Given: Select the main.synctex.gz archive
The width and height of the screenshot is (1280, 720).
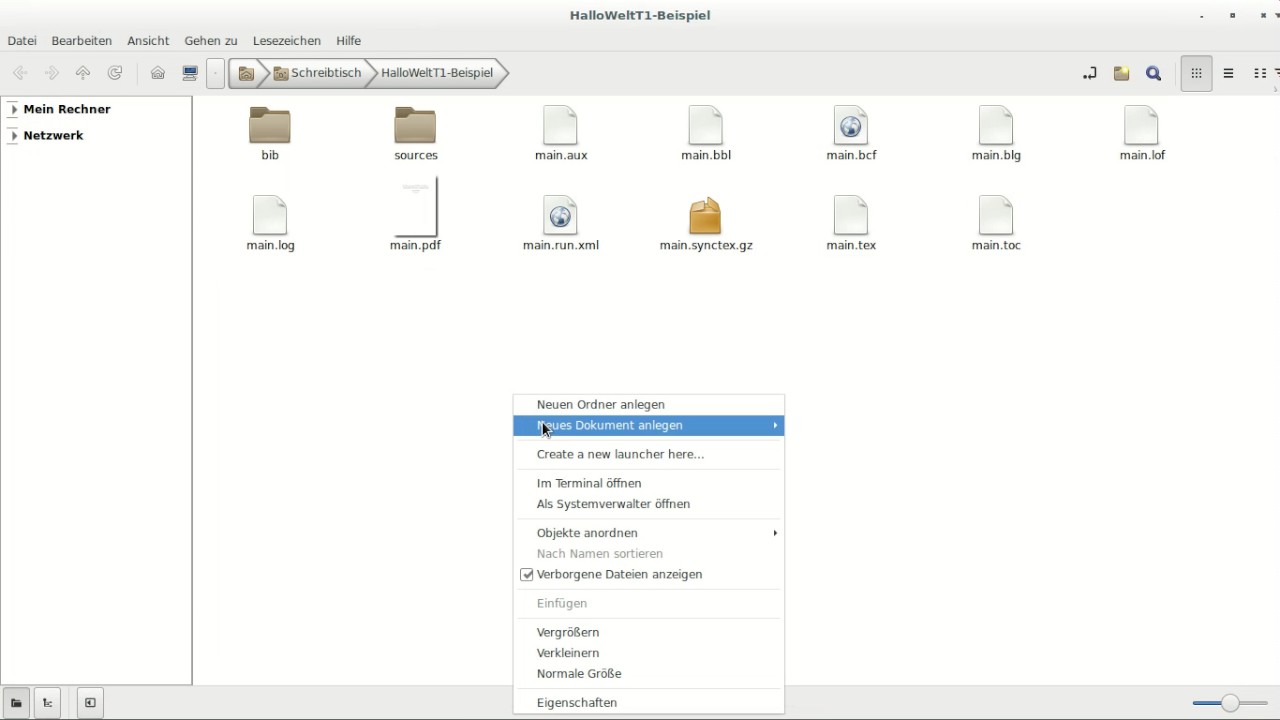Looking at the screenshot, I should [x=706, y=223].
